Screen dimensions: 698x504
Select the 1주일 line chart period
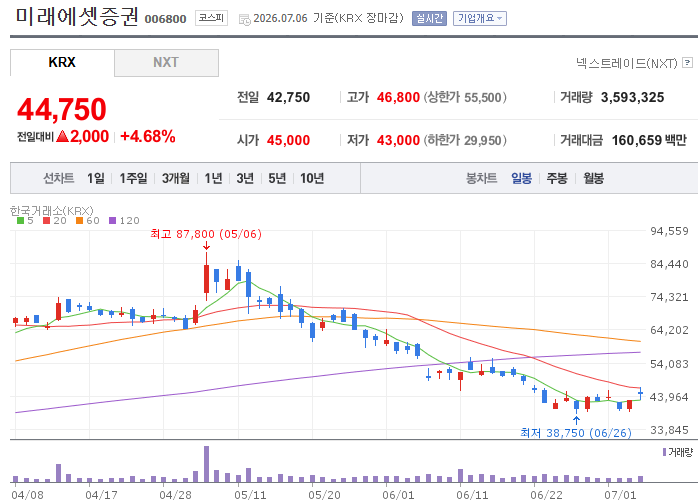pos(133,178)
